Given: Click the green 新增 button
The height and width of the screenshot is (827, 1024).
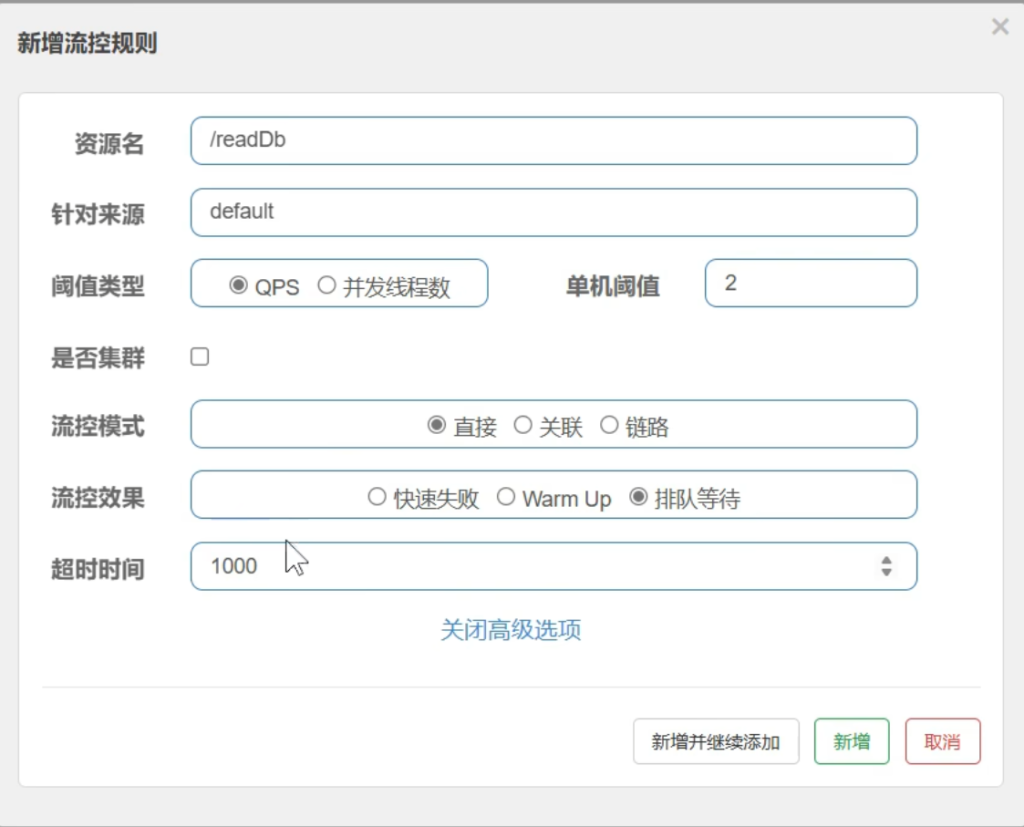Looking at the screenshot, I should (x=852, y=742).
